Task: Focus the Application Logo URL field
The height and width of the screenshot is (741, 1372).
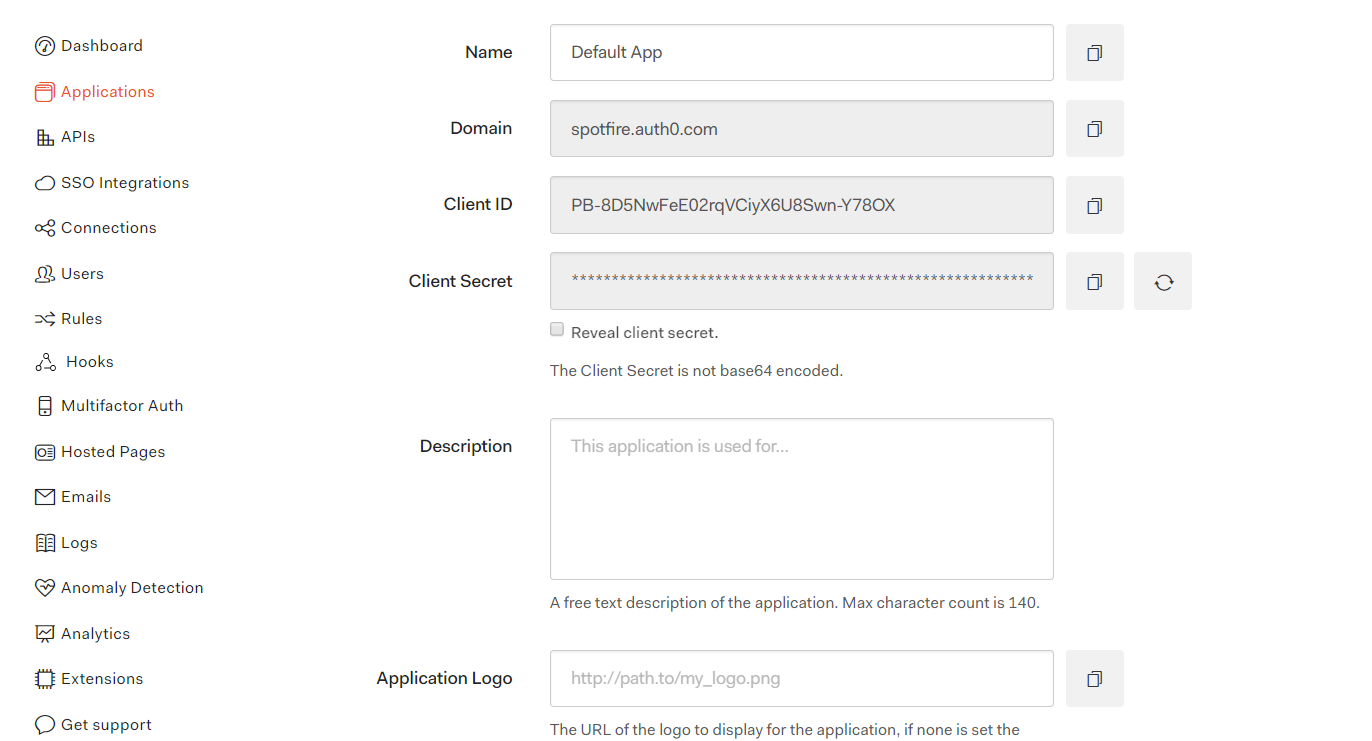Action: (x=802, y=679)
